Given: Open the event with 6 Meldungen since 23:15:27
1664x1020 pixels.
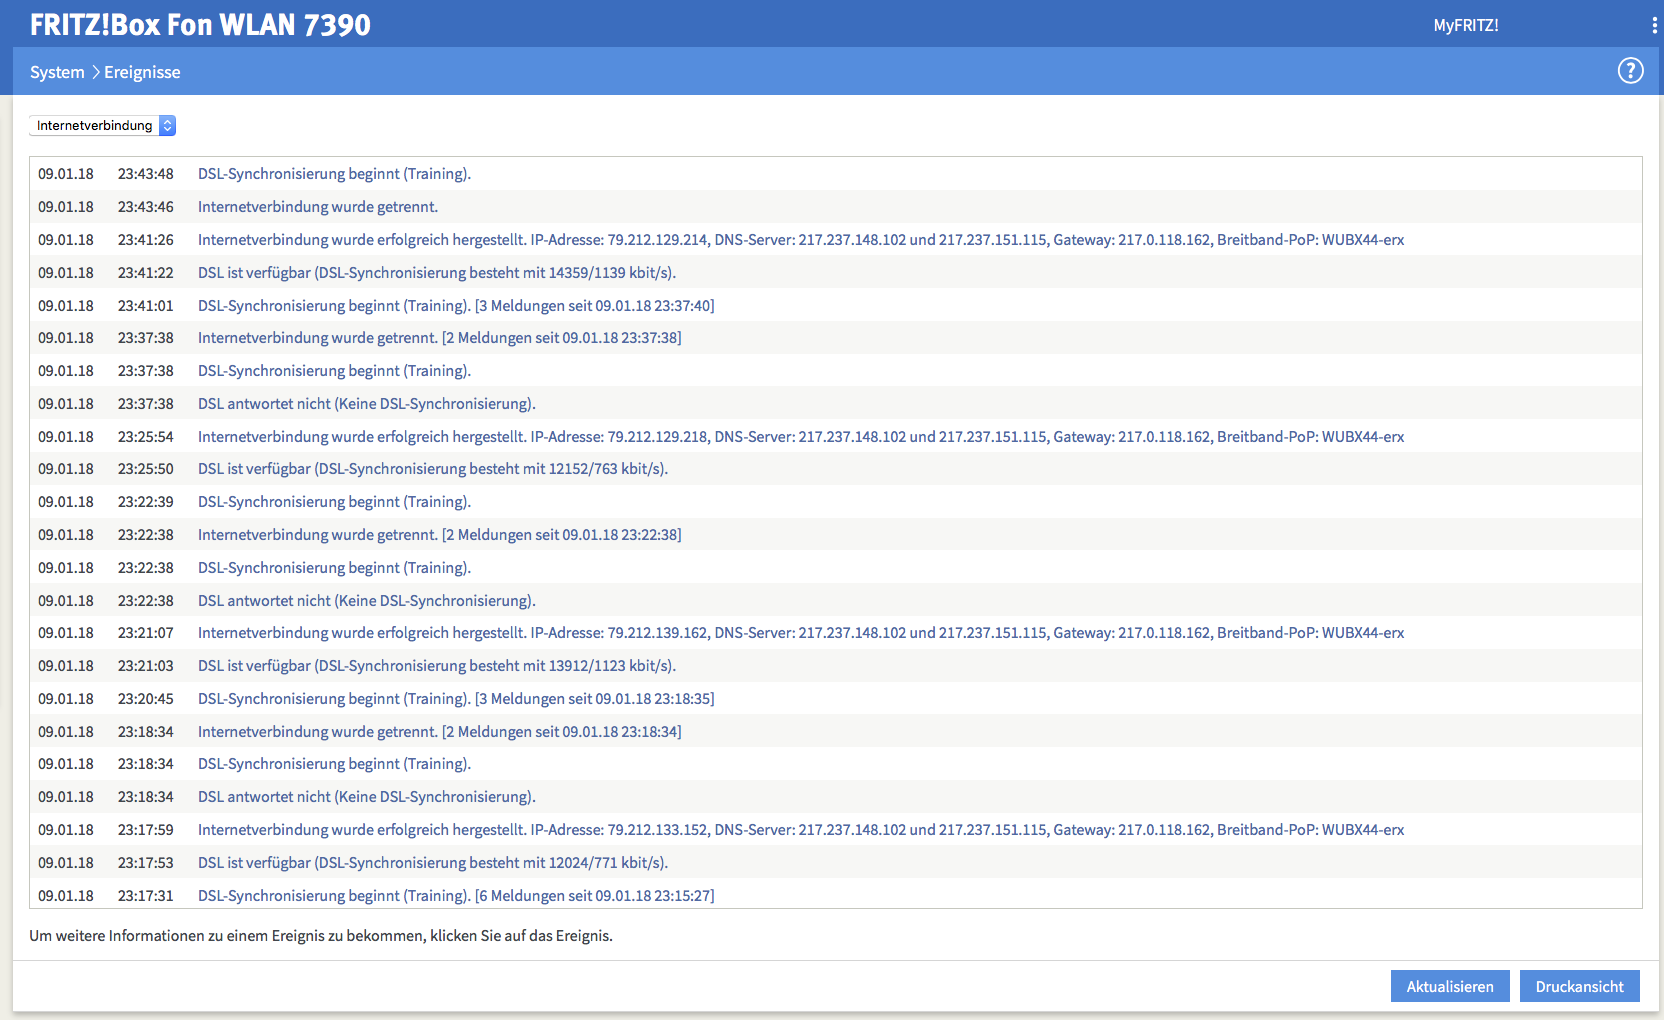Looking at the screenshot, I should [x=455, y=896].
